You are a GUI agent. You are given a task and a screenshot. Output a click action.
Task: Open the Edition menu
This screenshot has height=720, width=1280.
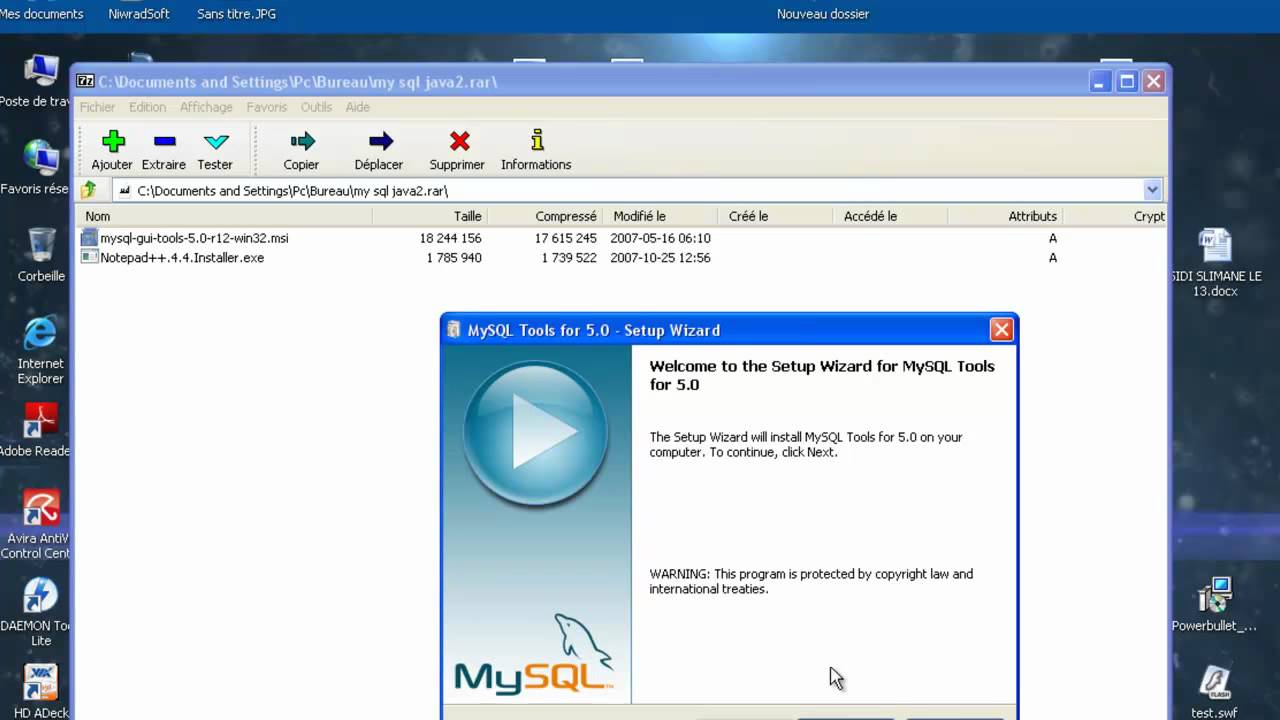[x=147, y=107]
